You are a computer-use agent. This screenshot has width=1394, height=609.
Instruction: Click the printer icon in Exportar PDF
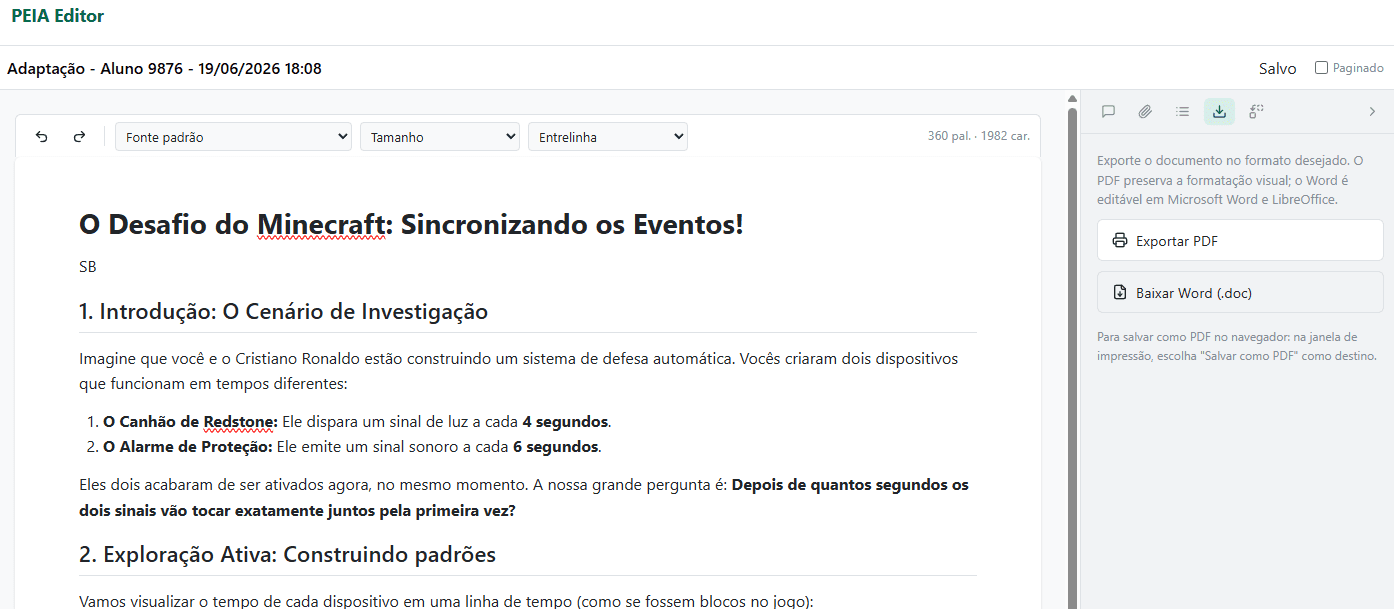(x=1120, y=241)
